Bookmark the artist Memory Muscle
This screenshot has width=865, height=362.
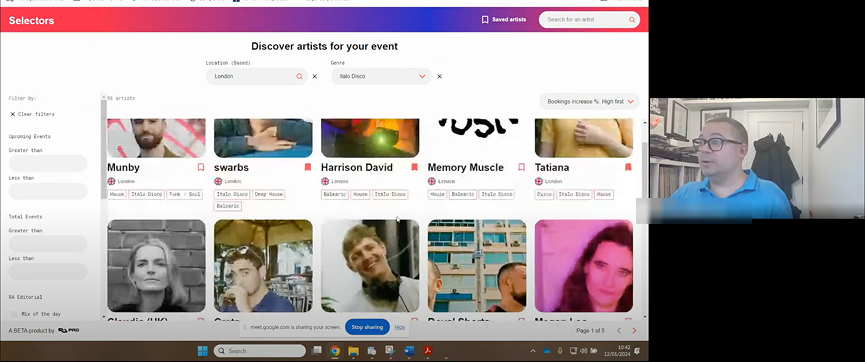521,167
